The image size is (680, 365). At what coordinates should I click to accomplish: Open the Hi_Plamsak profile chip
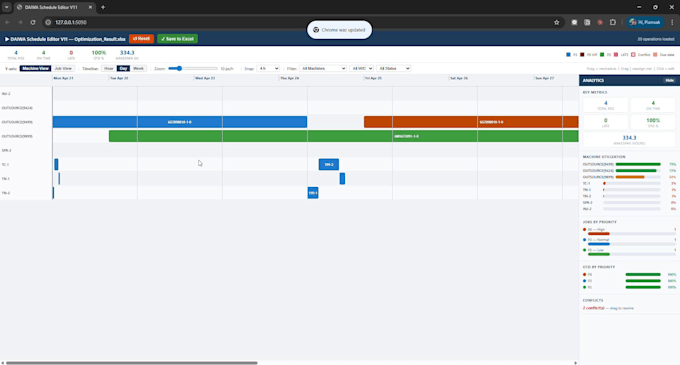pos(645,22)
